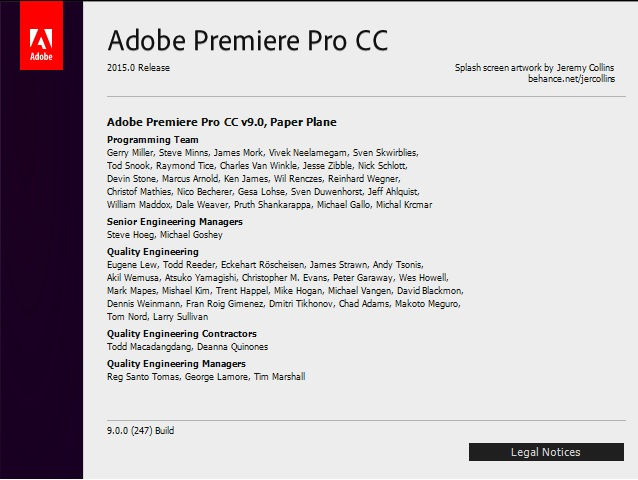This screenshot has width=638, height=480.
Task: Select the Senior Engineering Managers heading
Action: tap(174, 221)
